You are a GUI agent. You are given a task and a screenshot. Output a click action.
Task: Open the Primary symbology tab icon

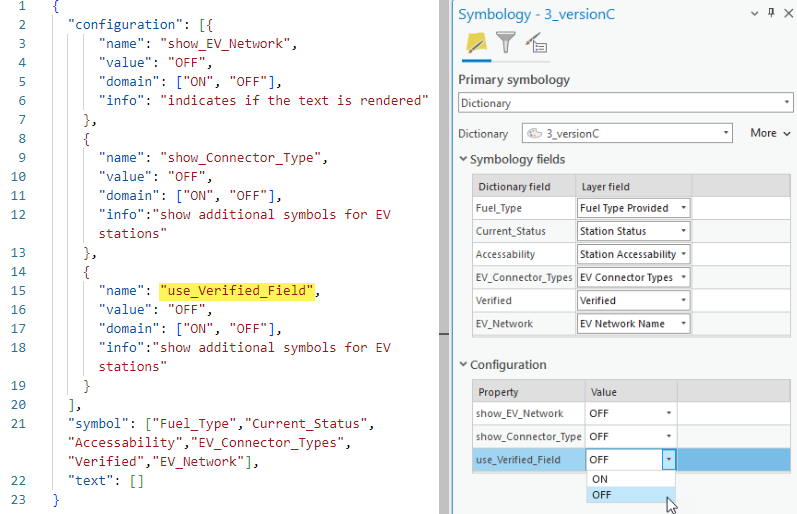point(475,43)
